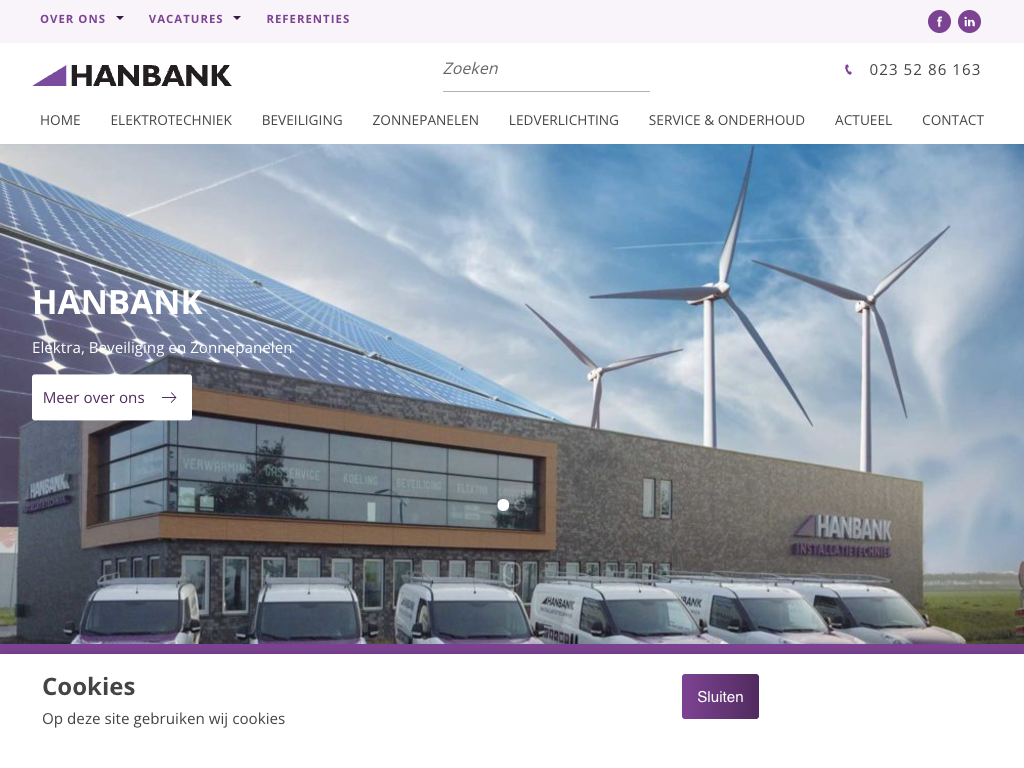Open the Actueel menu item

pos(863,120)
